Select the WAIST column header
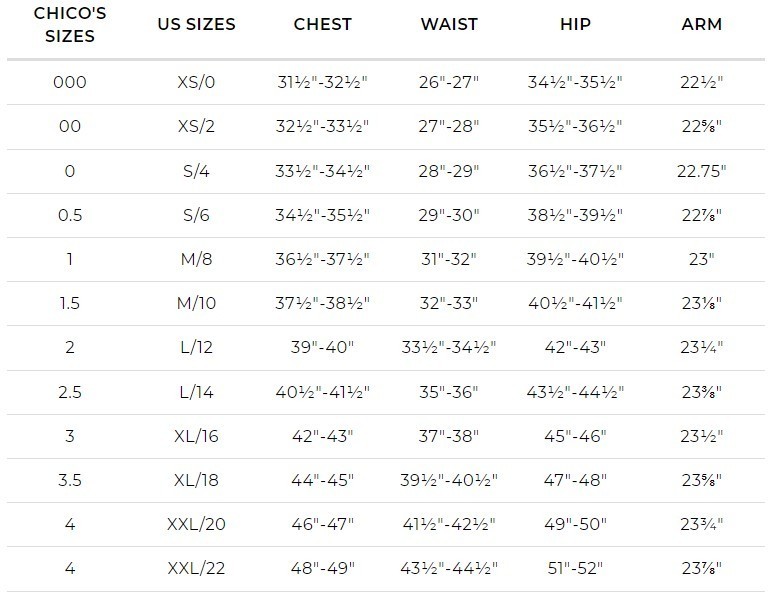This screenshot has height=595, width=782. click(x=449, y=24)
